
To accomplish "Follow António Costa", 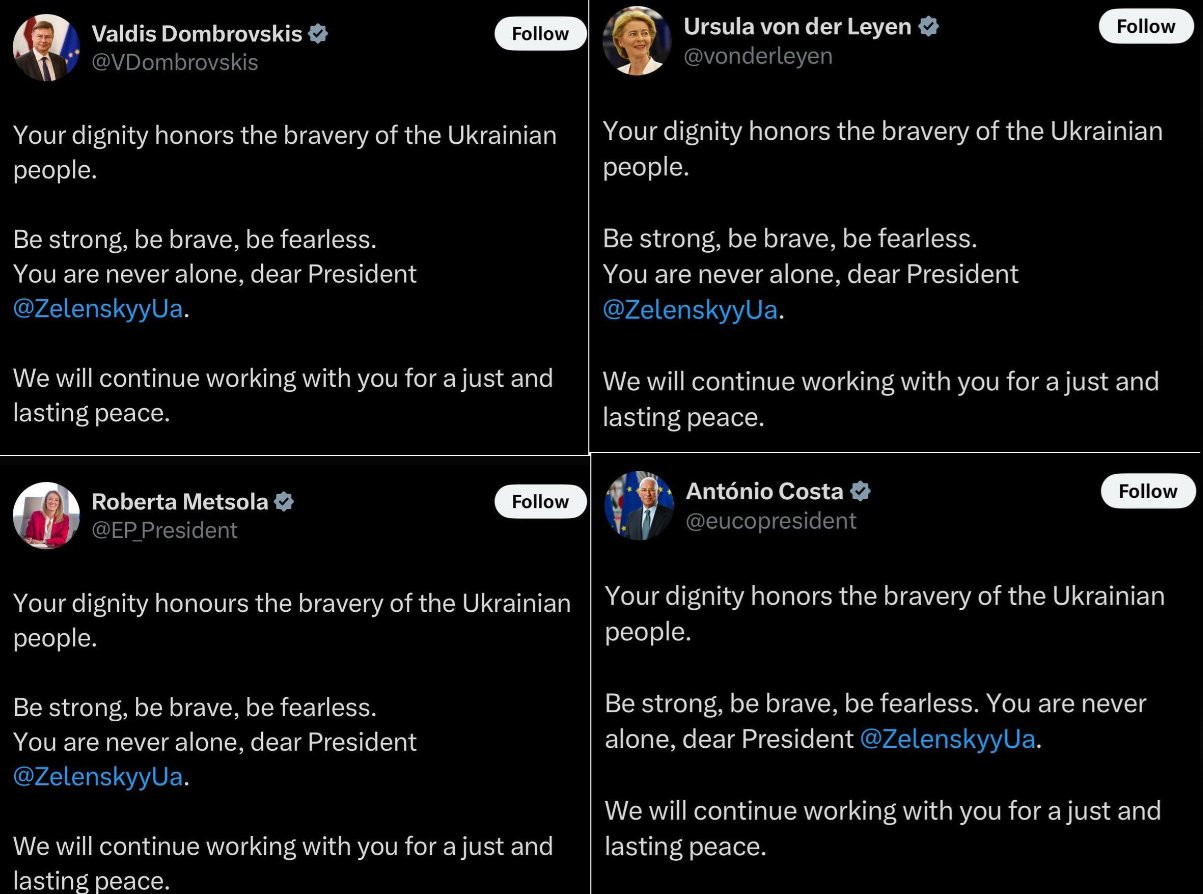I will pos(1148,491).
